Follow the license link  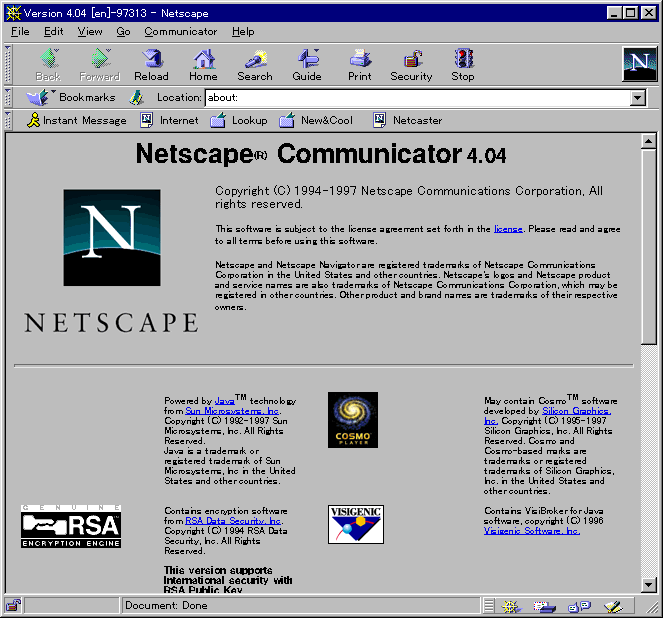coord(508,229)
